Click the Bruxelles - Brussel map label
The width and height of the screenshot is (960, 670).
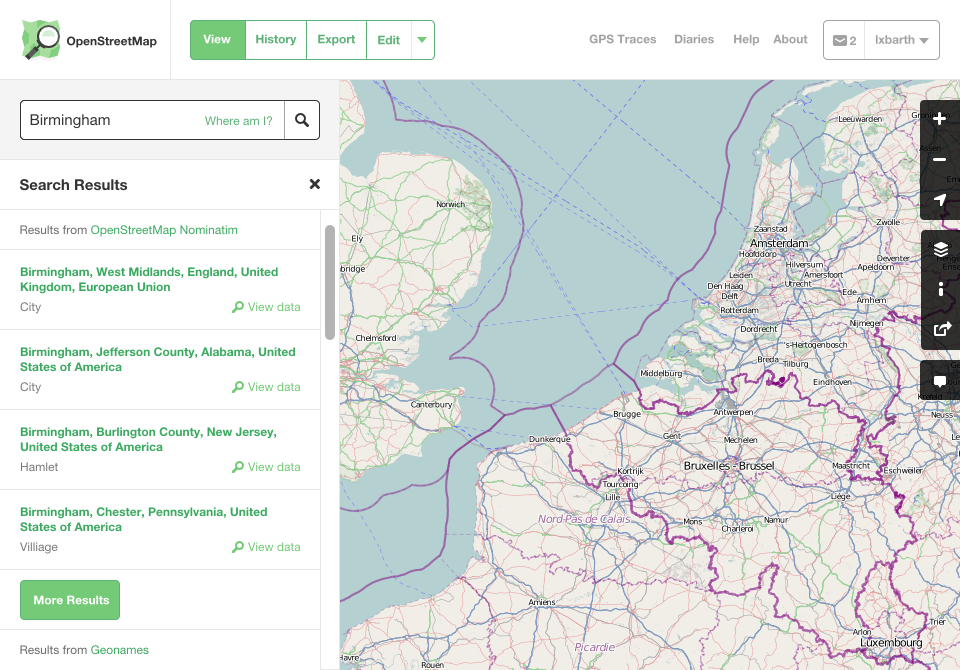click(729, 466)
